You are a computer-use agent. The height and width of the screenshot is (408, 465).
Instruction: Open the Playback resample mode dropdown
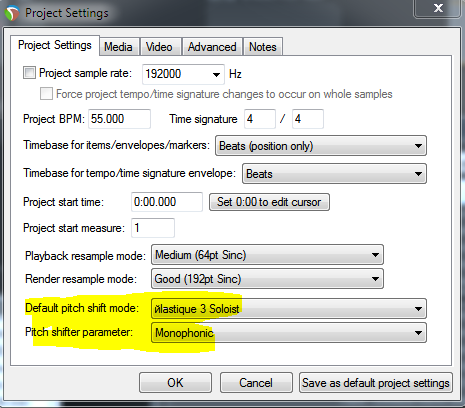point(267,255)
